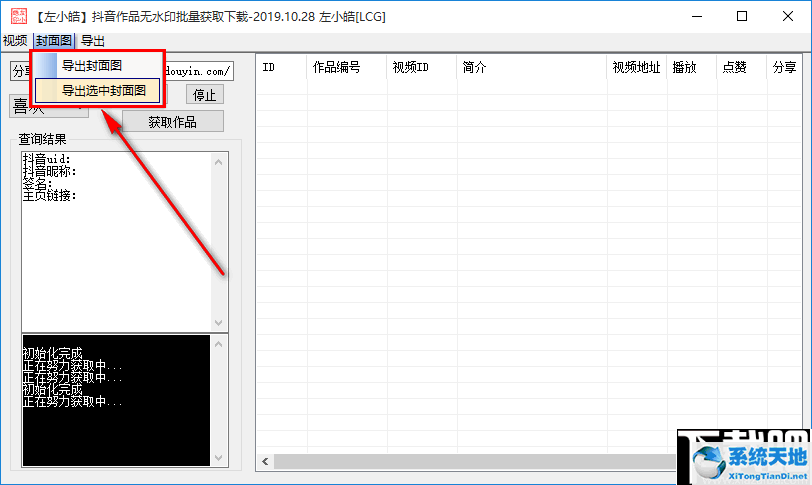
Task: Click the 抖音uid: line in results
Action: coord(47,159)
